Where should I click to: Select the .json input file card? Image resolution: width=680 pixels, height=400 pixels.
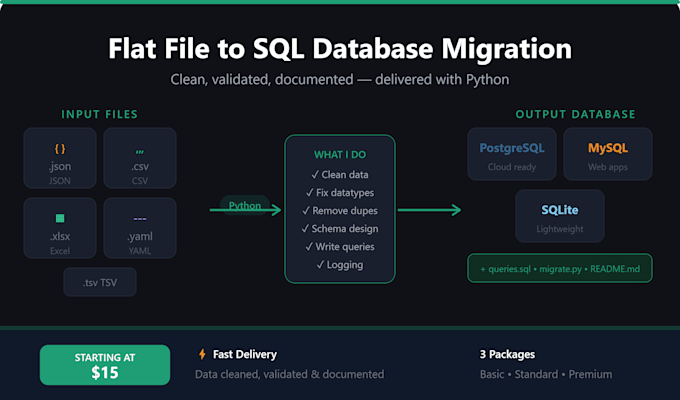[x=60, y=158]
